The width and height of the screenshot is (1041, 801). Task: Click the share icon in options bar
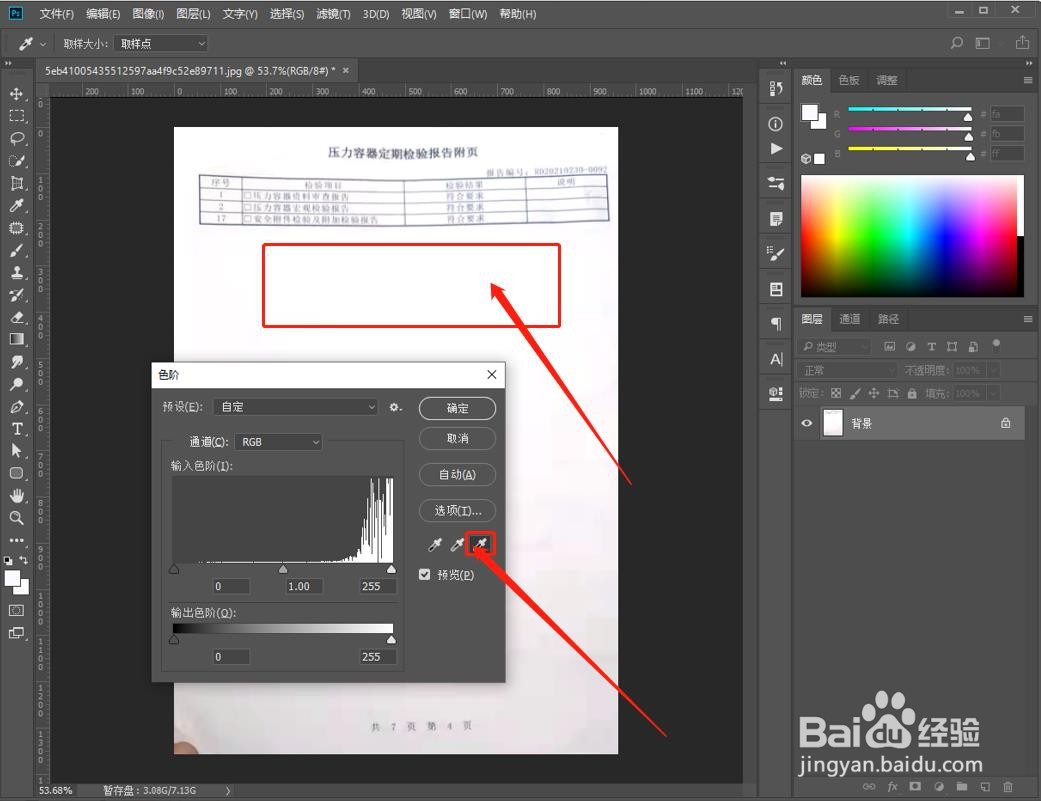[x=1022, y=43]
